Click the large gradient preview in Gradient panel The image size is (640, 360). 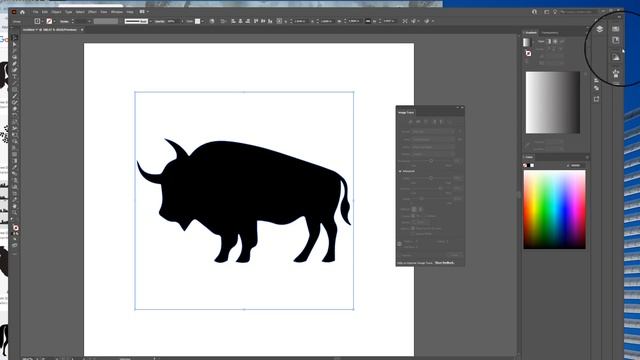click(x=553, y=102)
